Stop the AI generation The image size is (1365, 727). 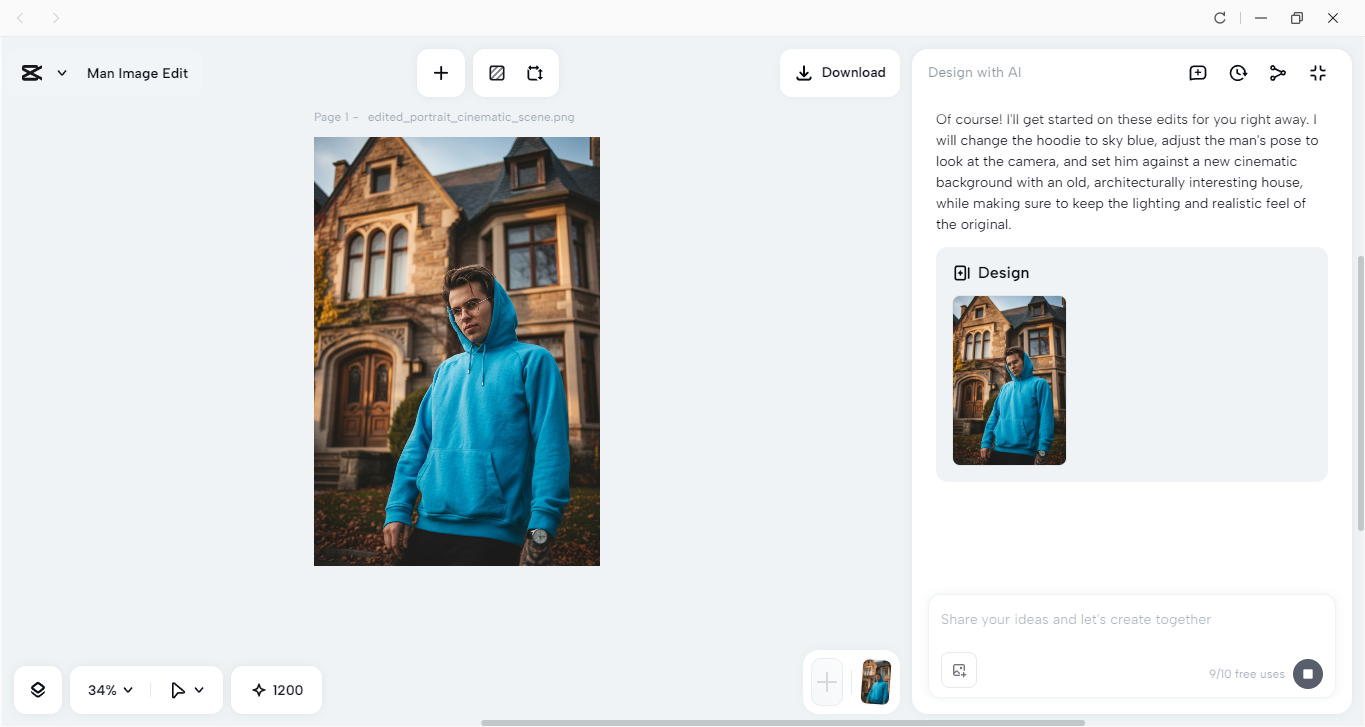1307,674
